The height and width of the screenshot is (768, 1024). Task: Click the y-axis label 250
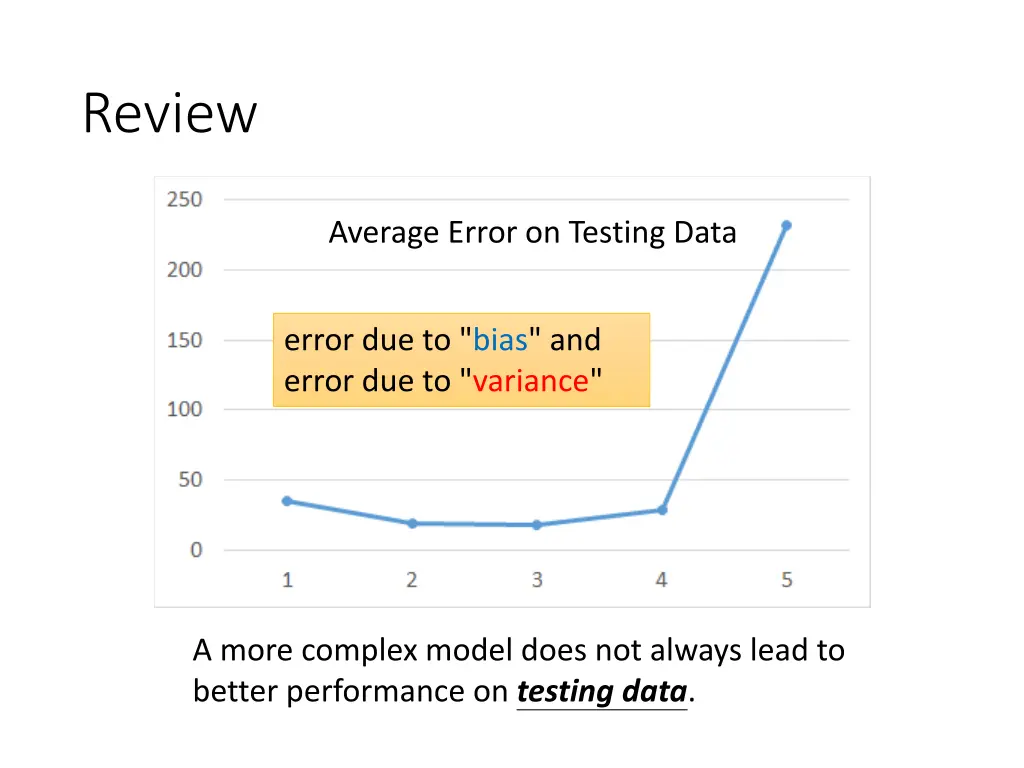[184, 200]
